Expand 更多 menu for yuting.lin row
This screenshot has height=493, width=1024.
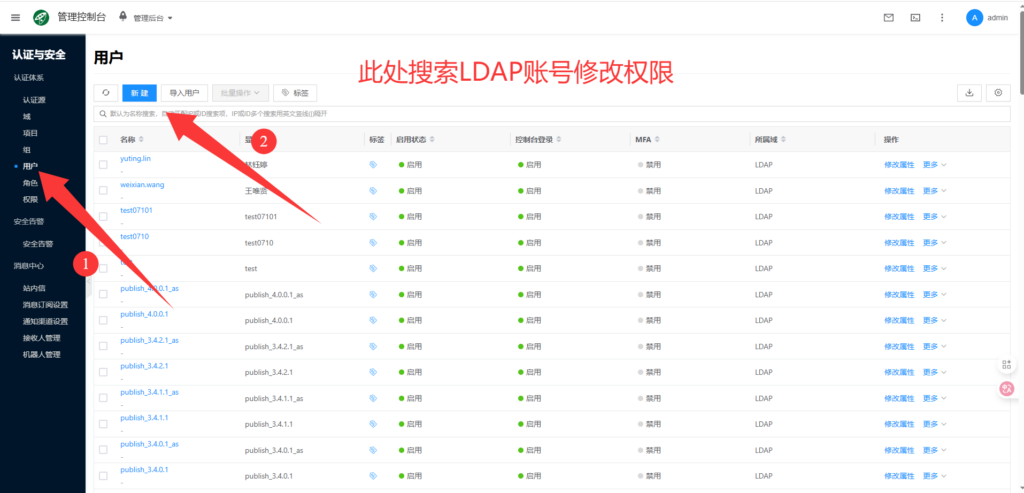(934, 164)
